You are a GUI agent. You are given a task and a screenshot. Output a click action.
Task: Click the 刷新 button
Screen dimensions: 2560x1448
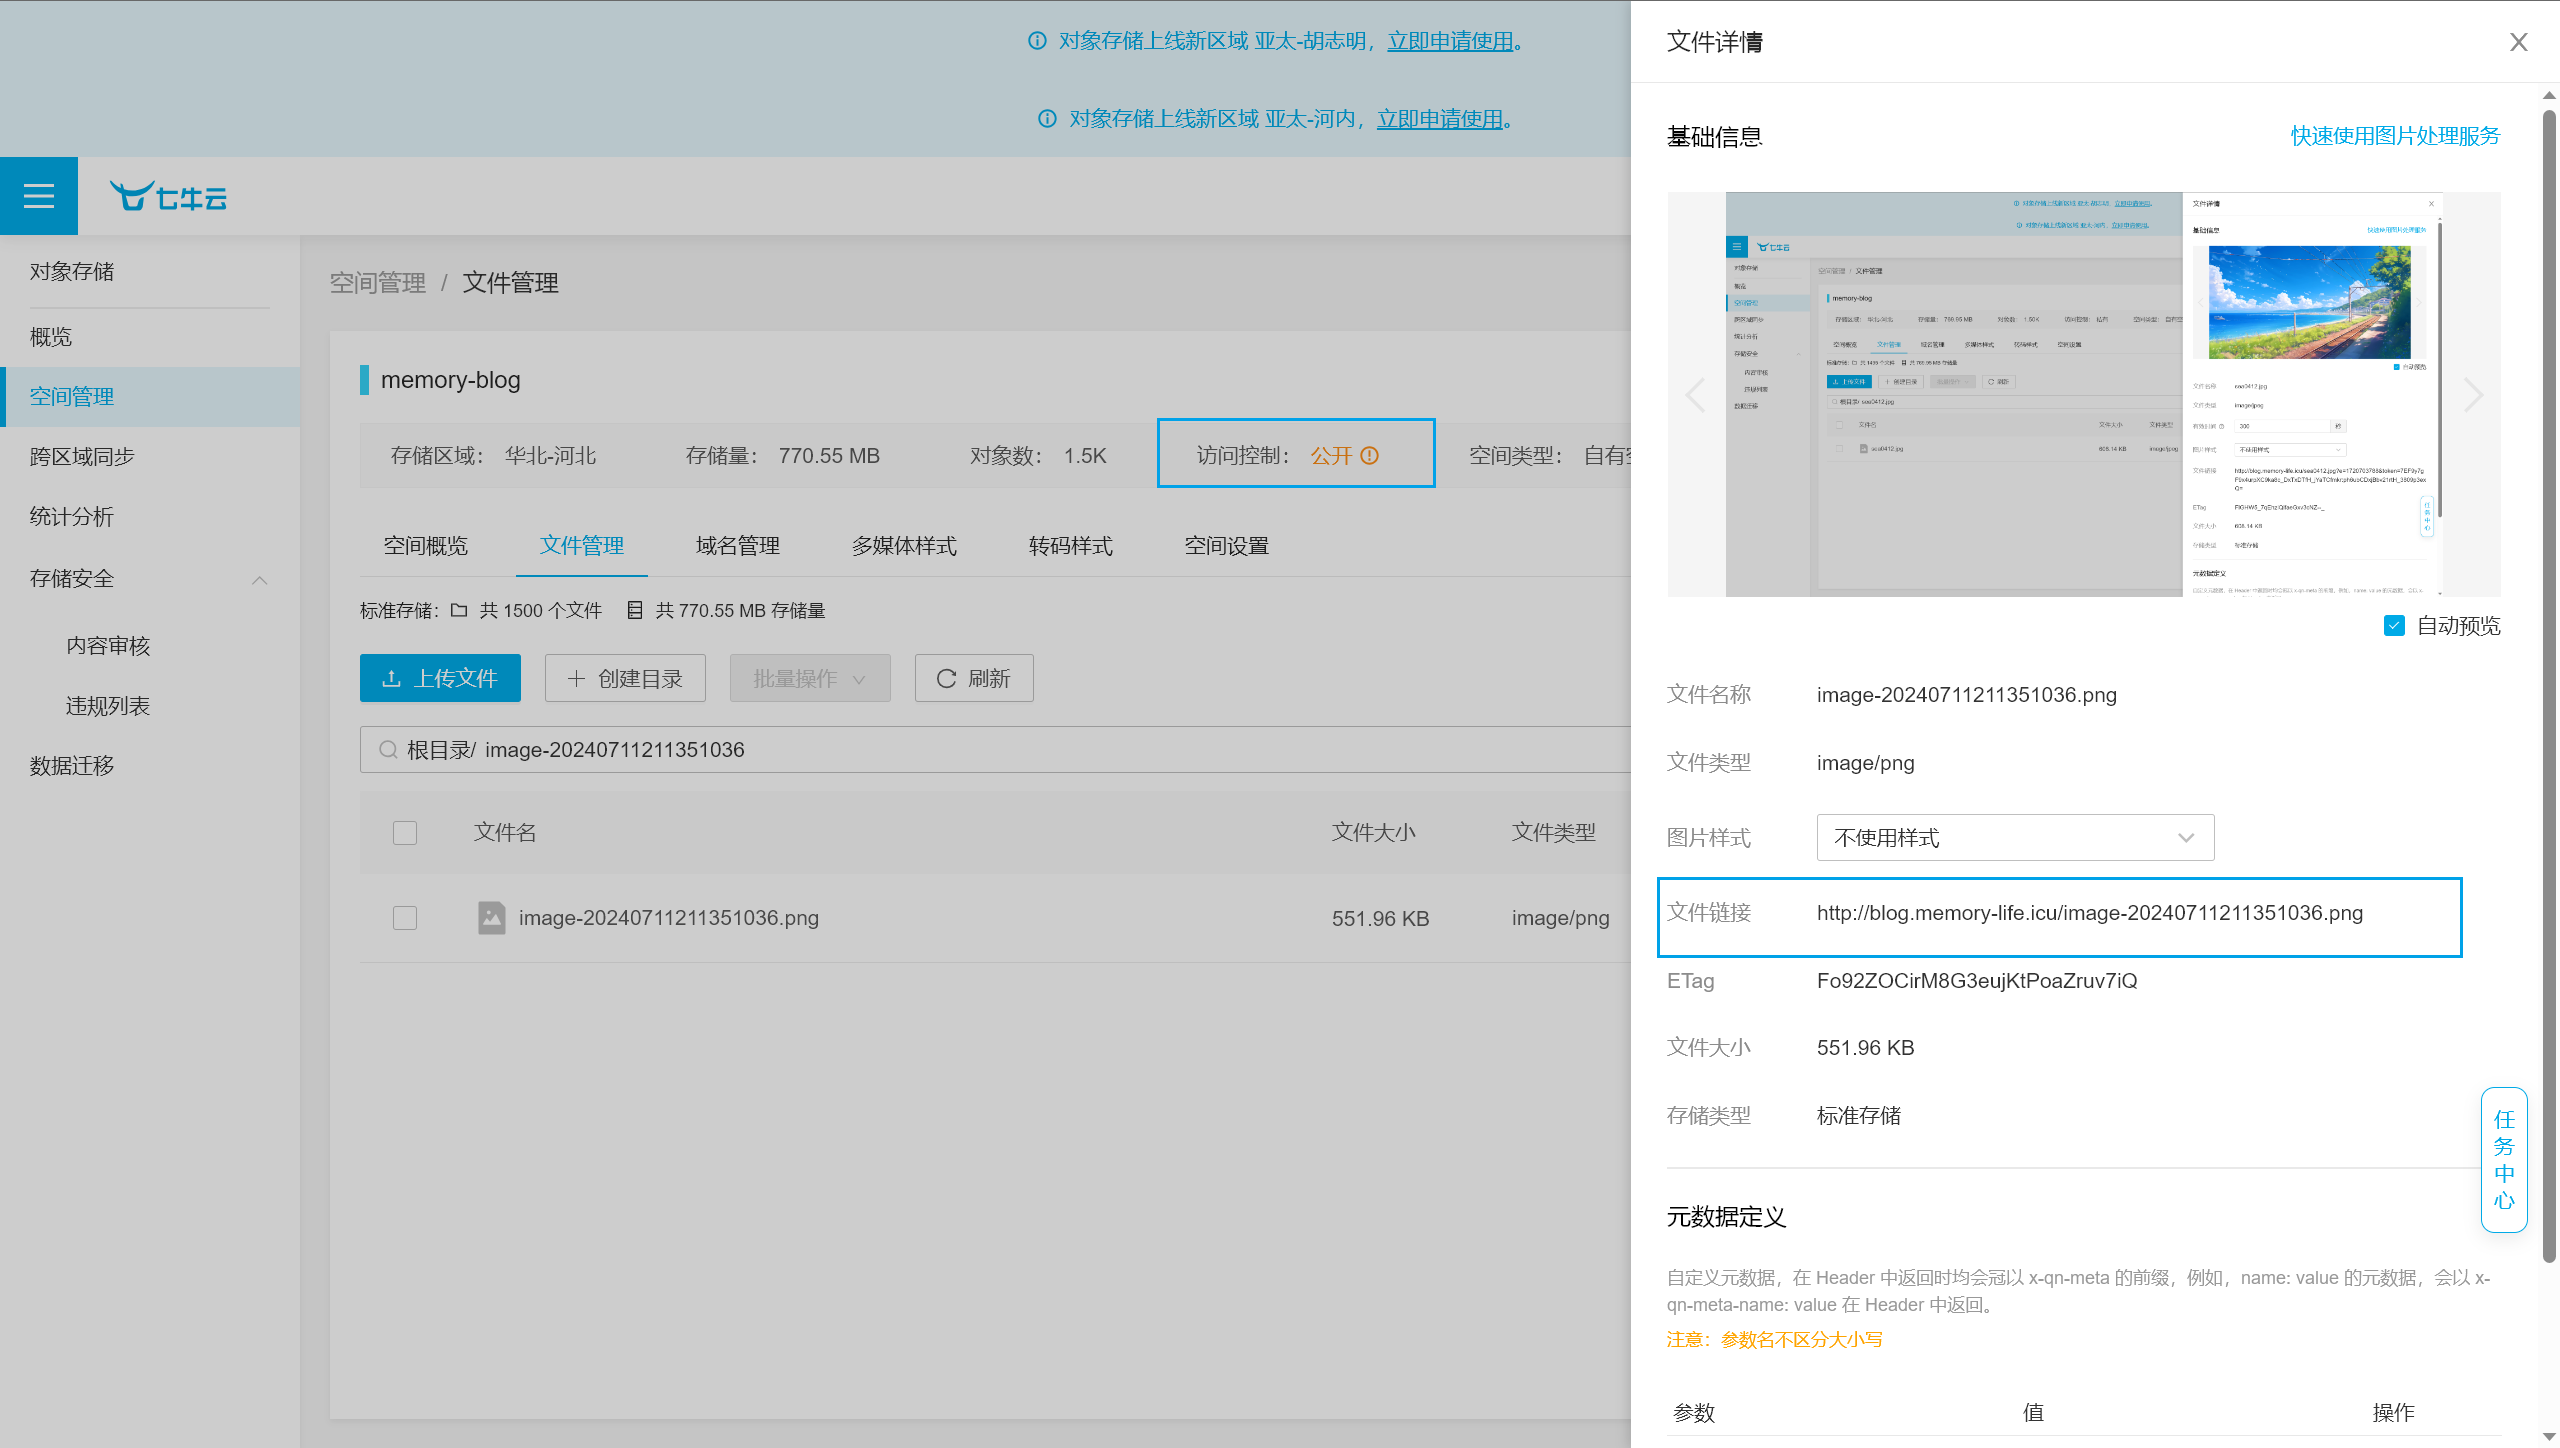click(x=974, y=679)
